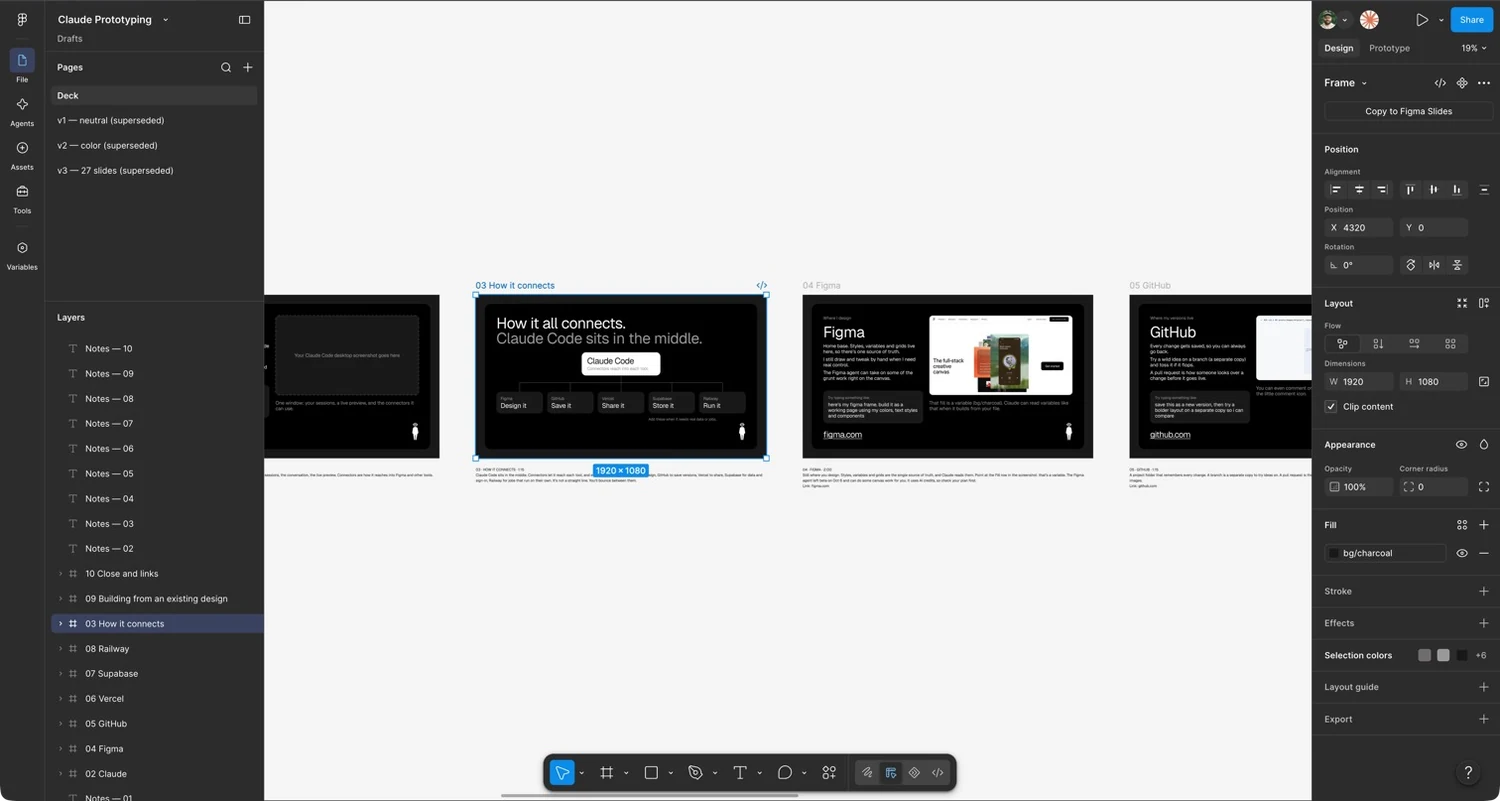Start presentation with the play icon
The width and height of the screenshot is (1500, 801).
tap(1422, 20)
